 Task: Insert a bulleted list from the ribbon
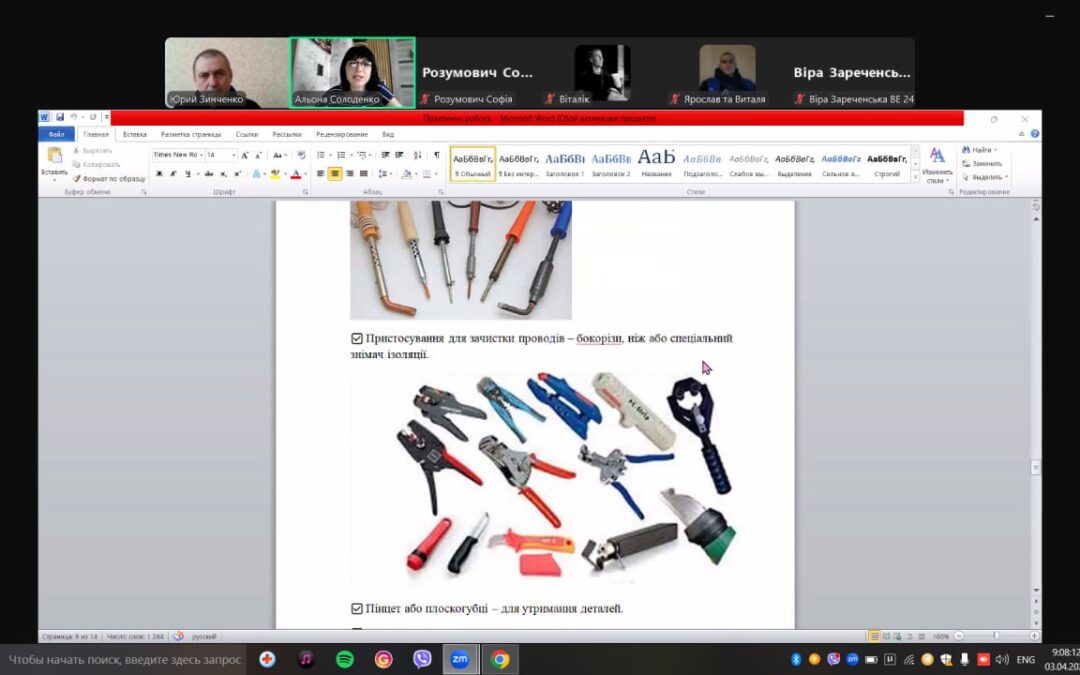321,155
